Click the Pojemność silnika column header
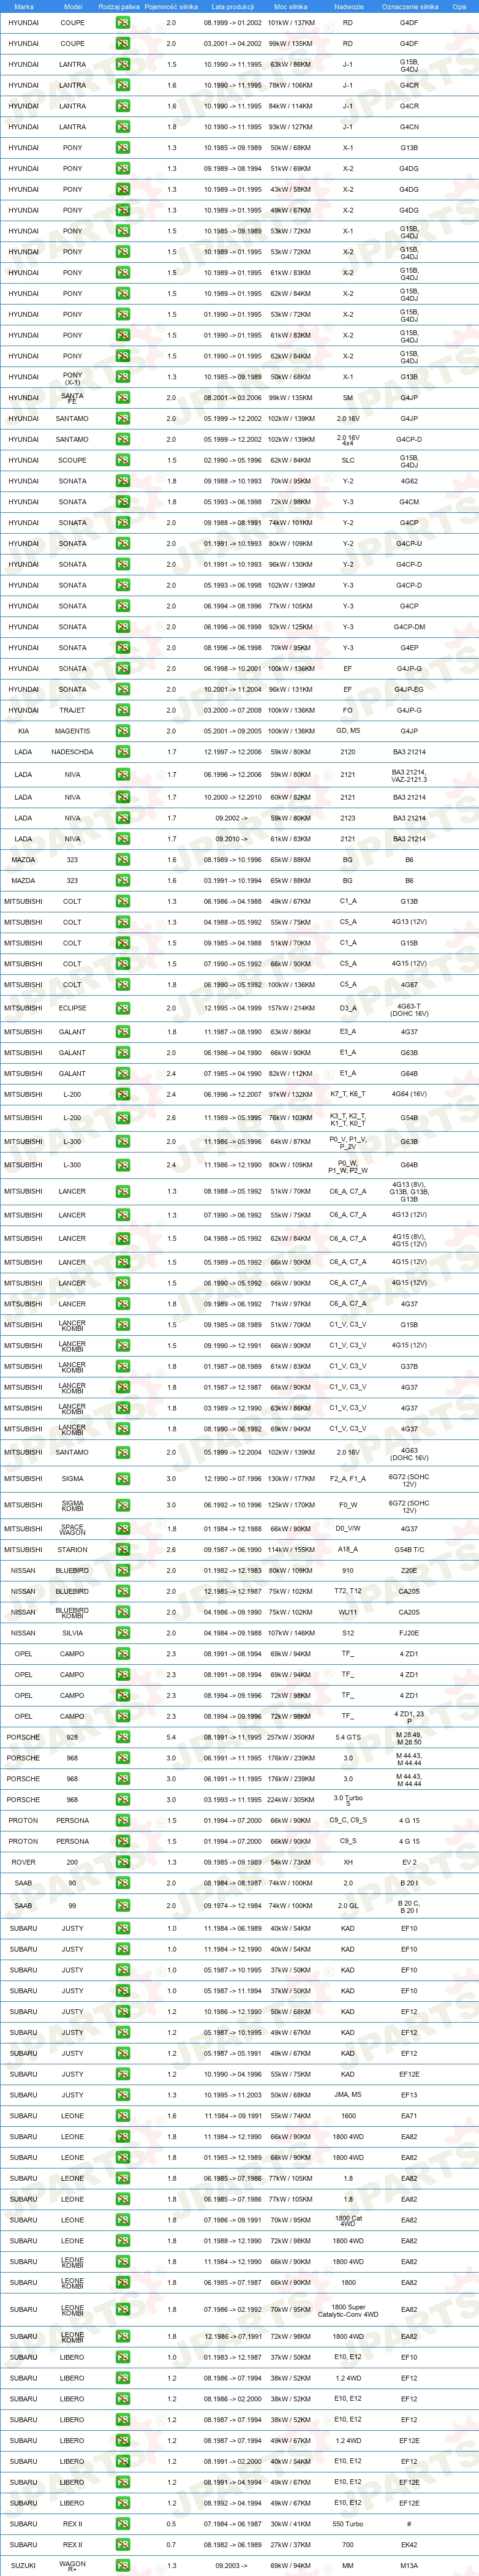The width and height of the screenshot is (479, 2576). [171, 6]
